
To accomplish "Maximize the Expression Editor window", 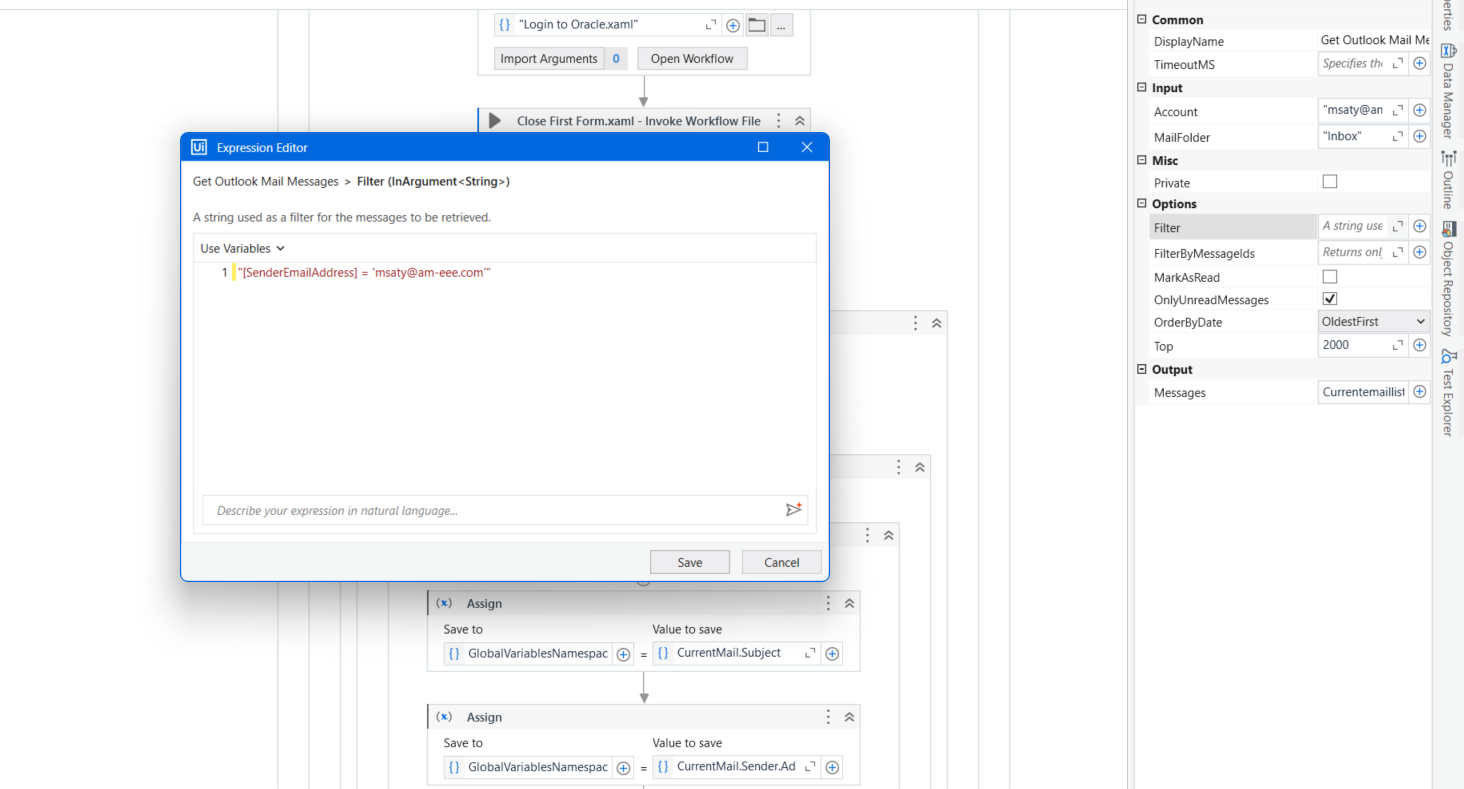I will pos(763,147).
